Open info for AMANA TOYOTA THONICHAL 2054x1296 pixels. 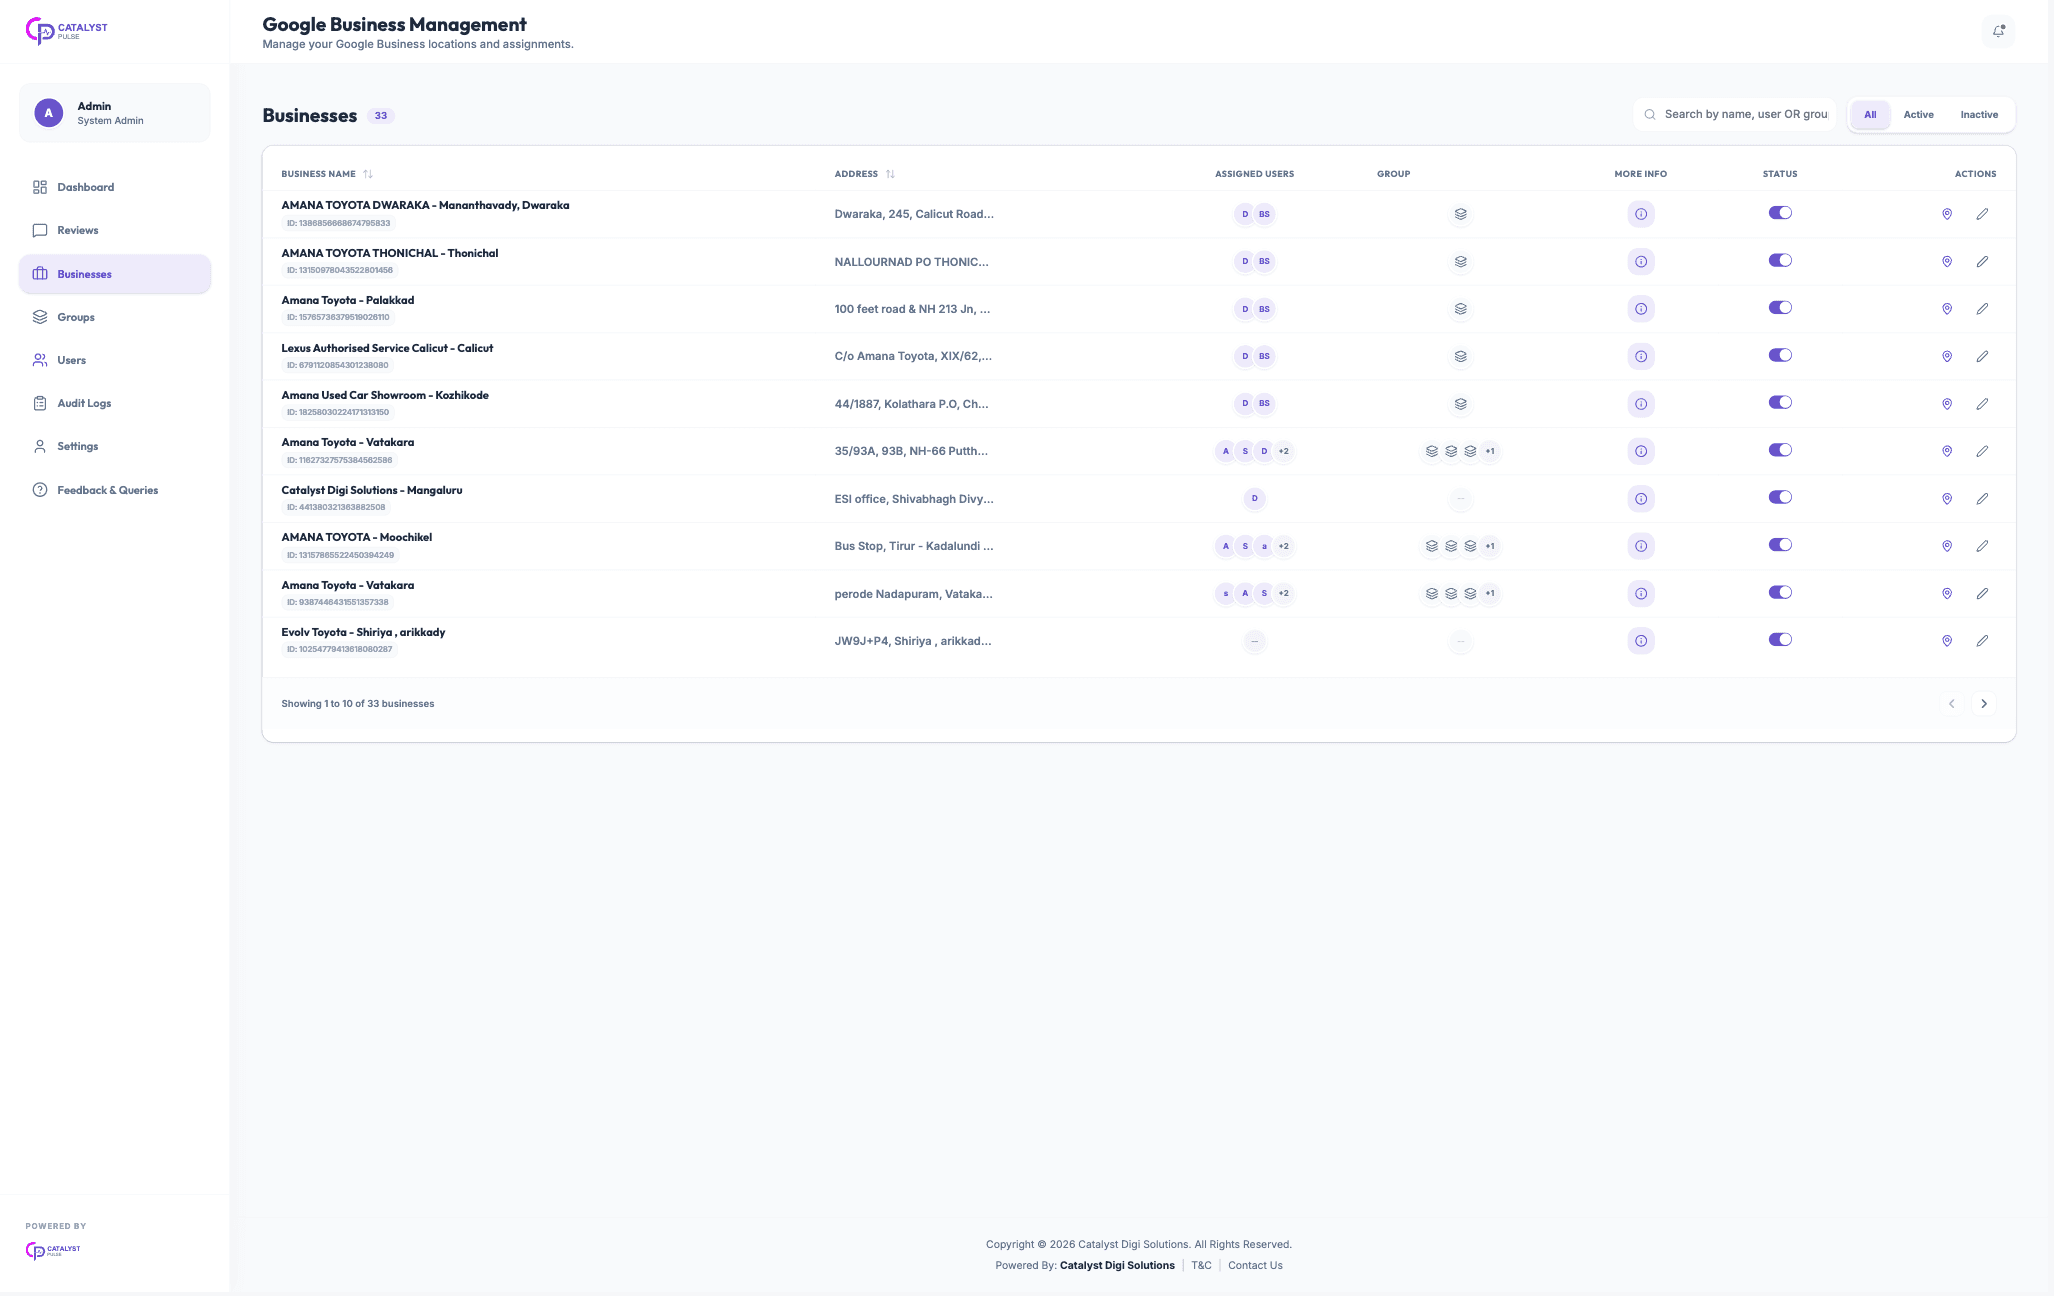1641,262
